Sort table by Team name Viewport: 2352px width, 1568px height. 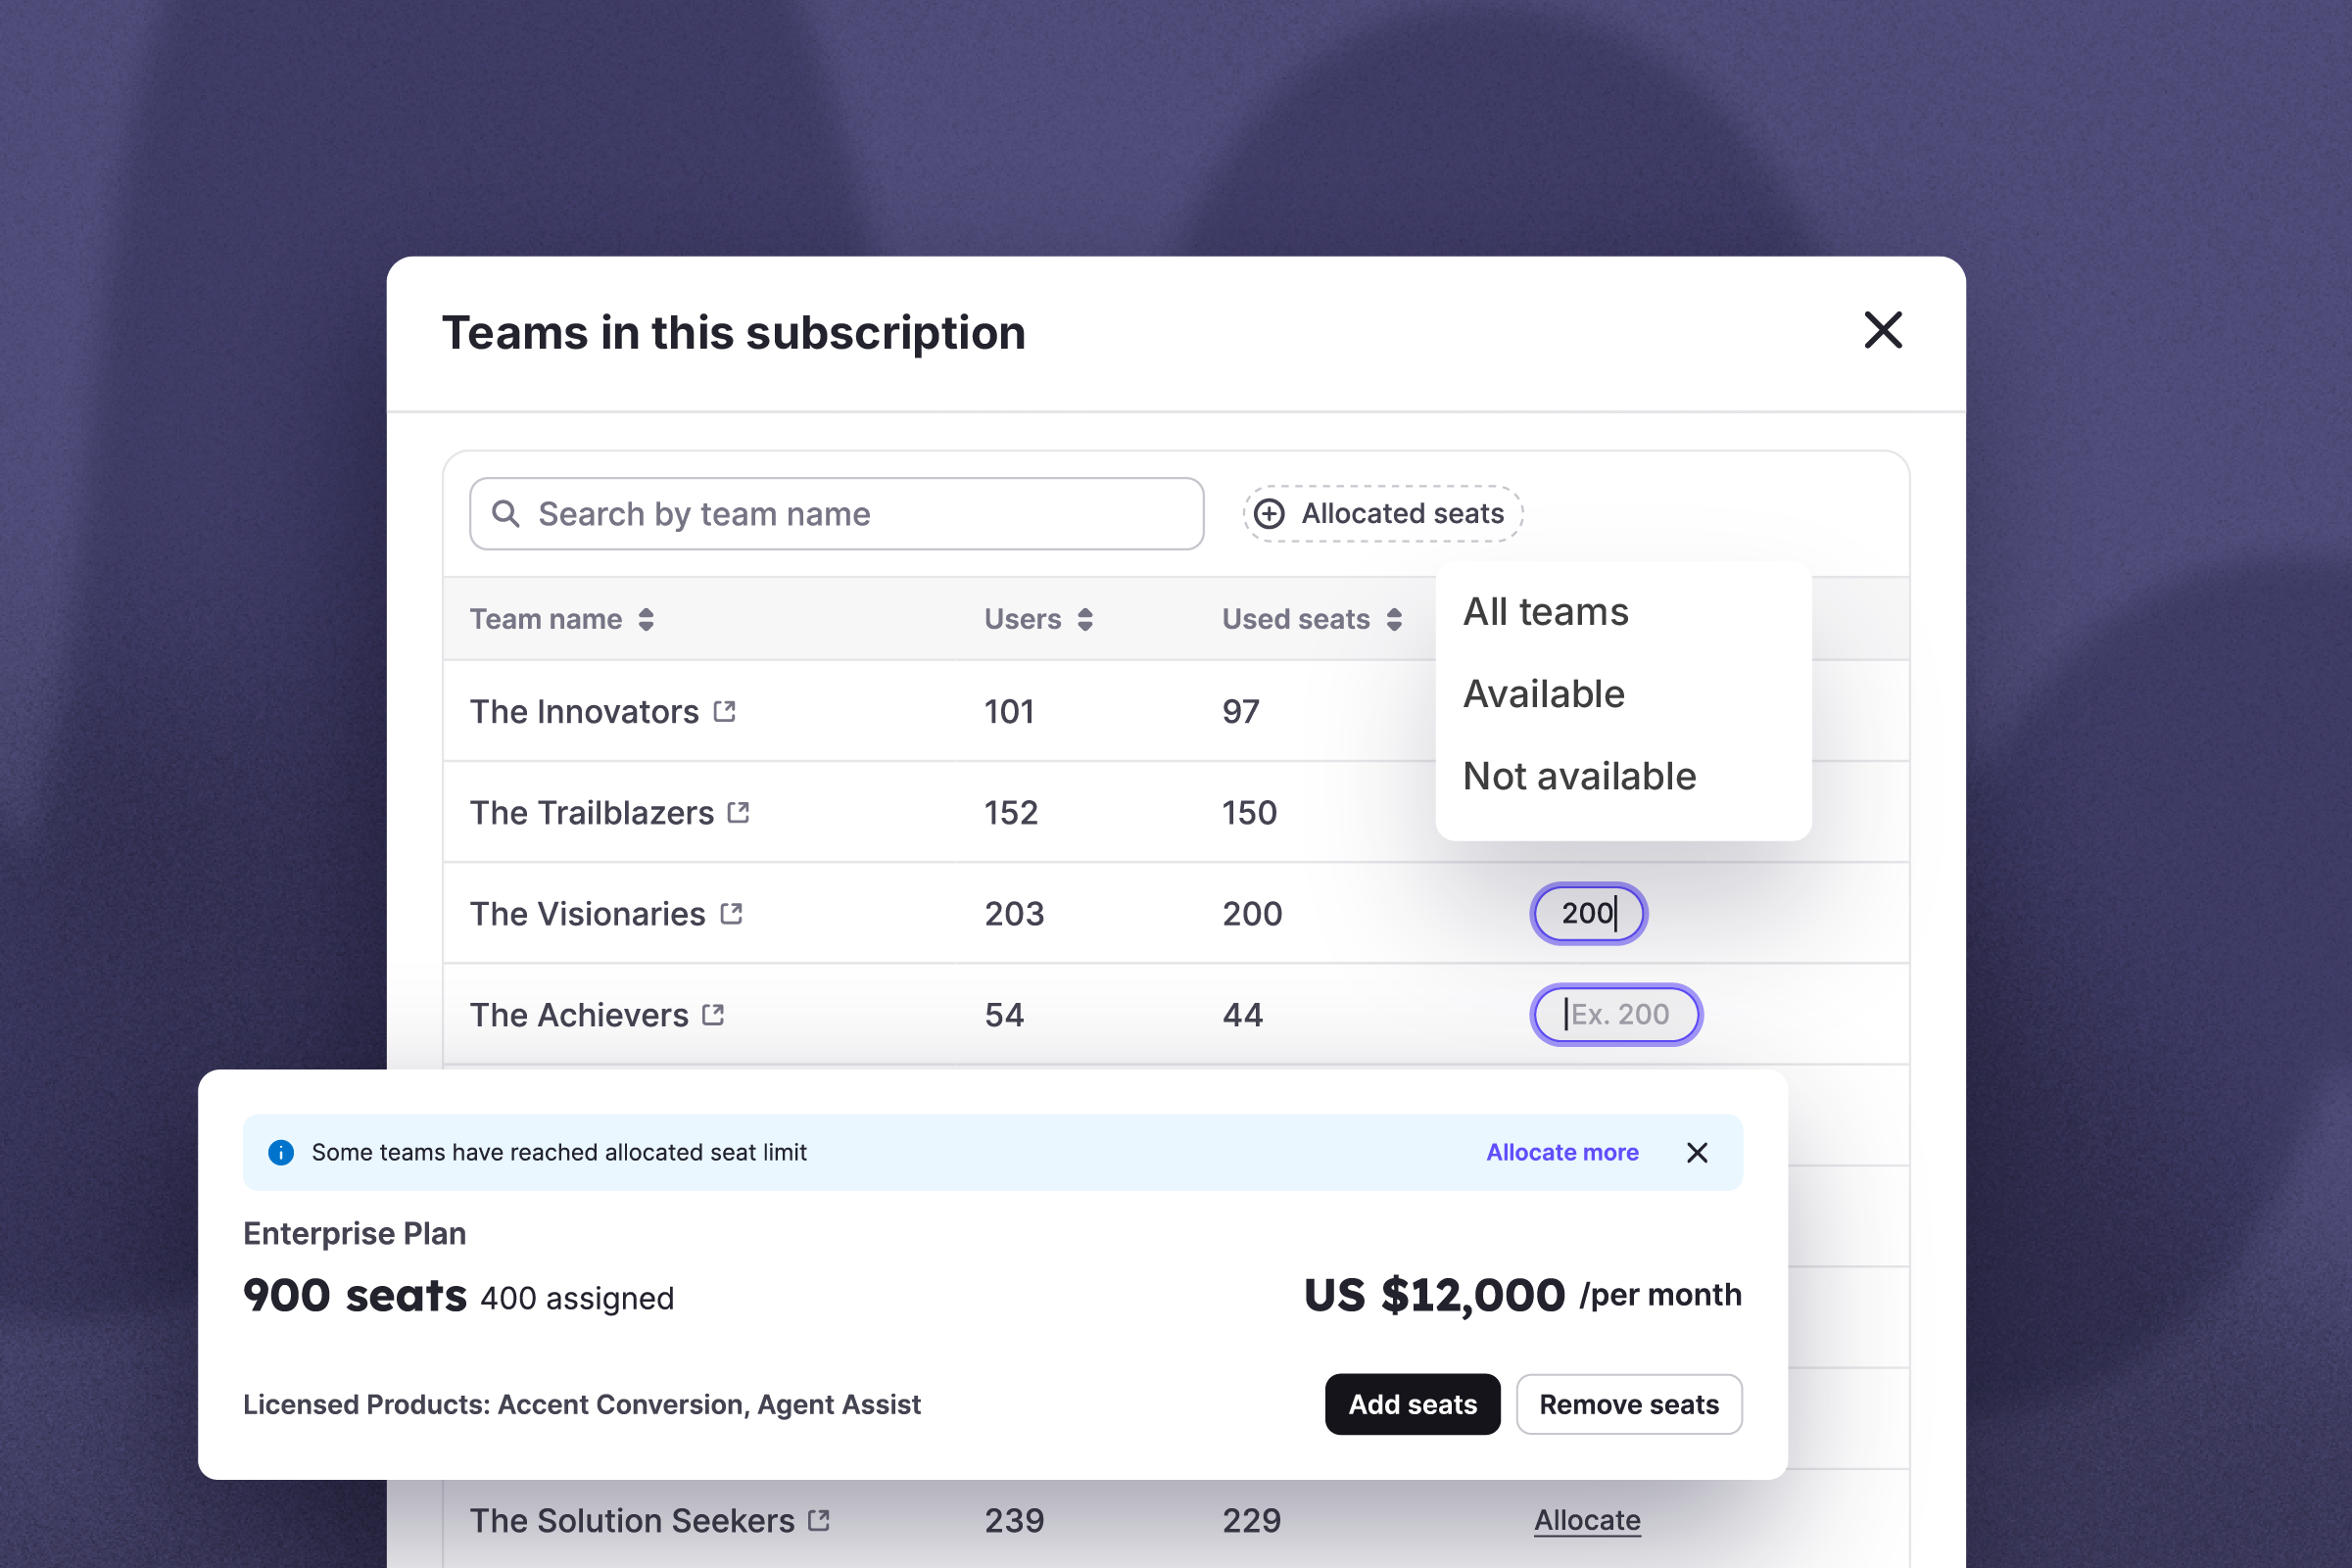pos(646,620)
